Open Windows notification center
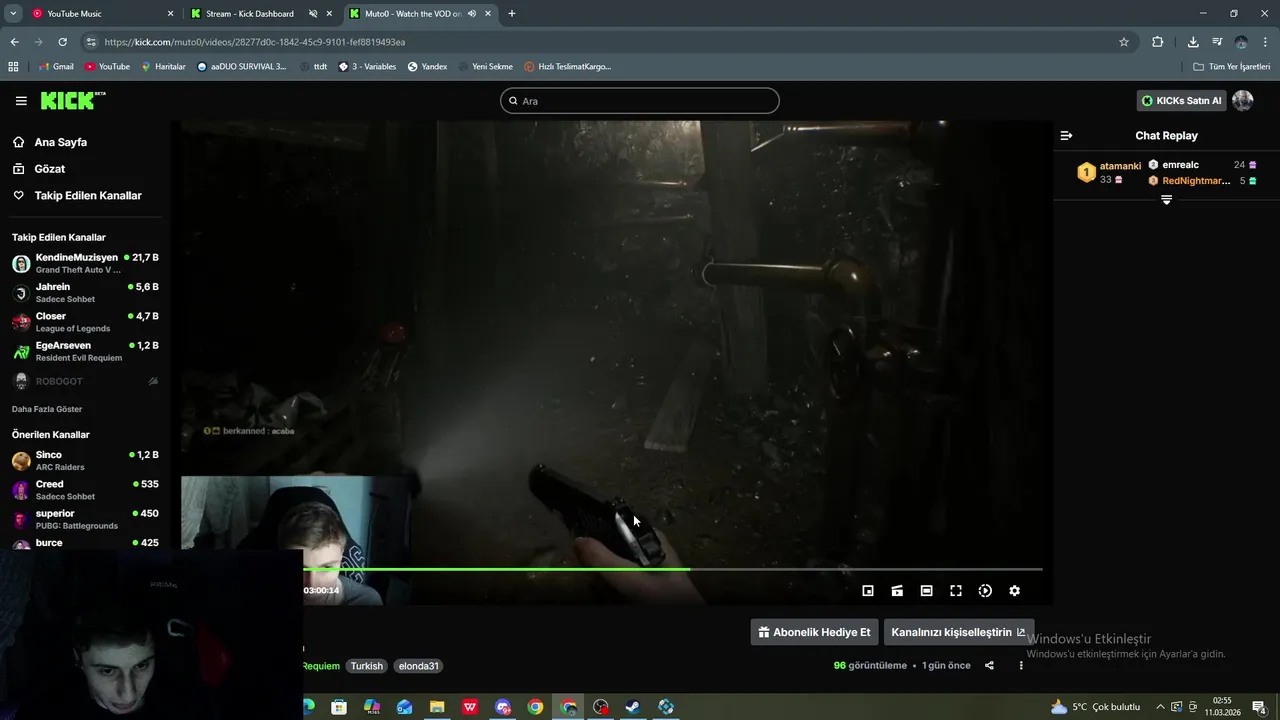 tap(1260, 707)
